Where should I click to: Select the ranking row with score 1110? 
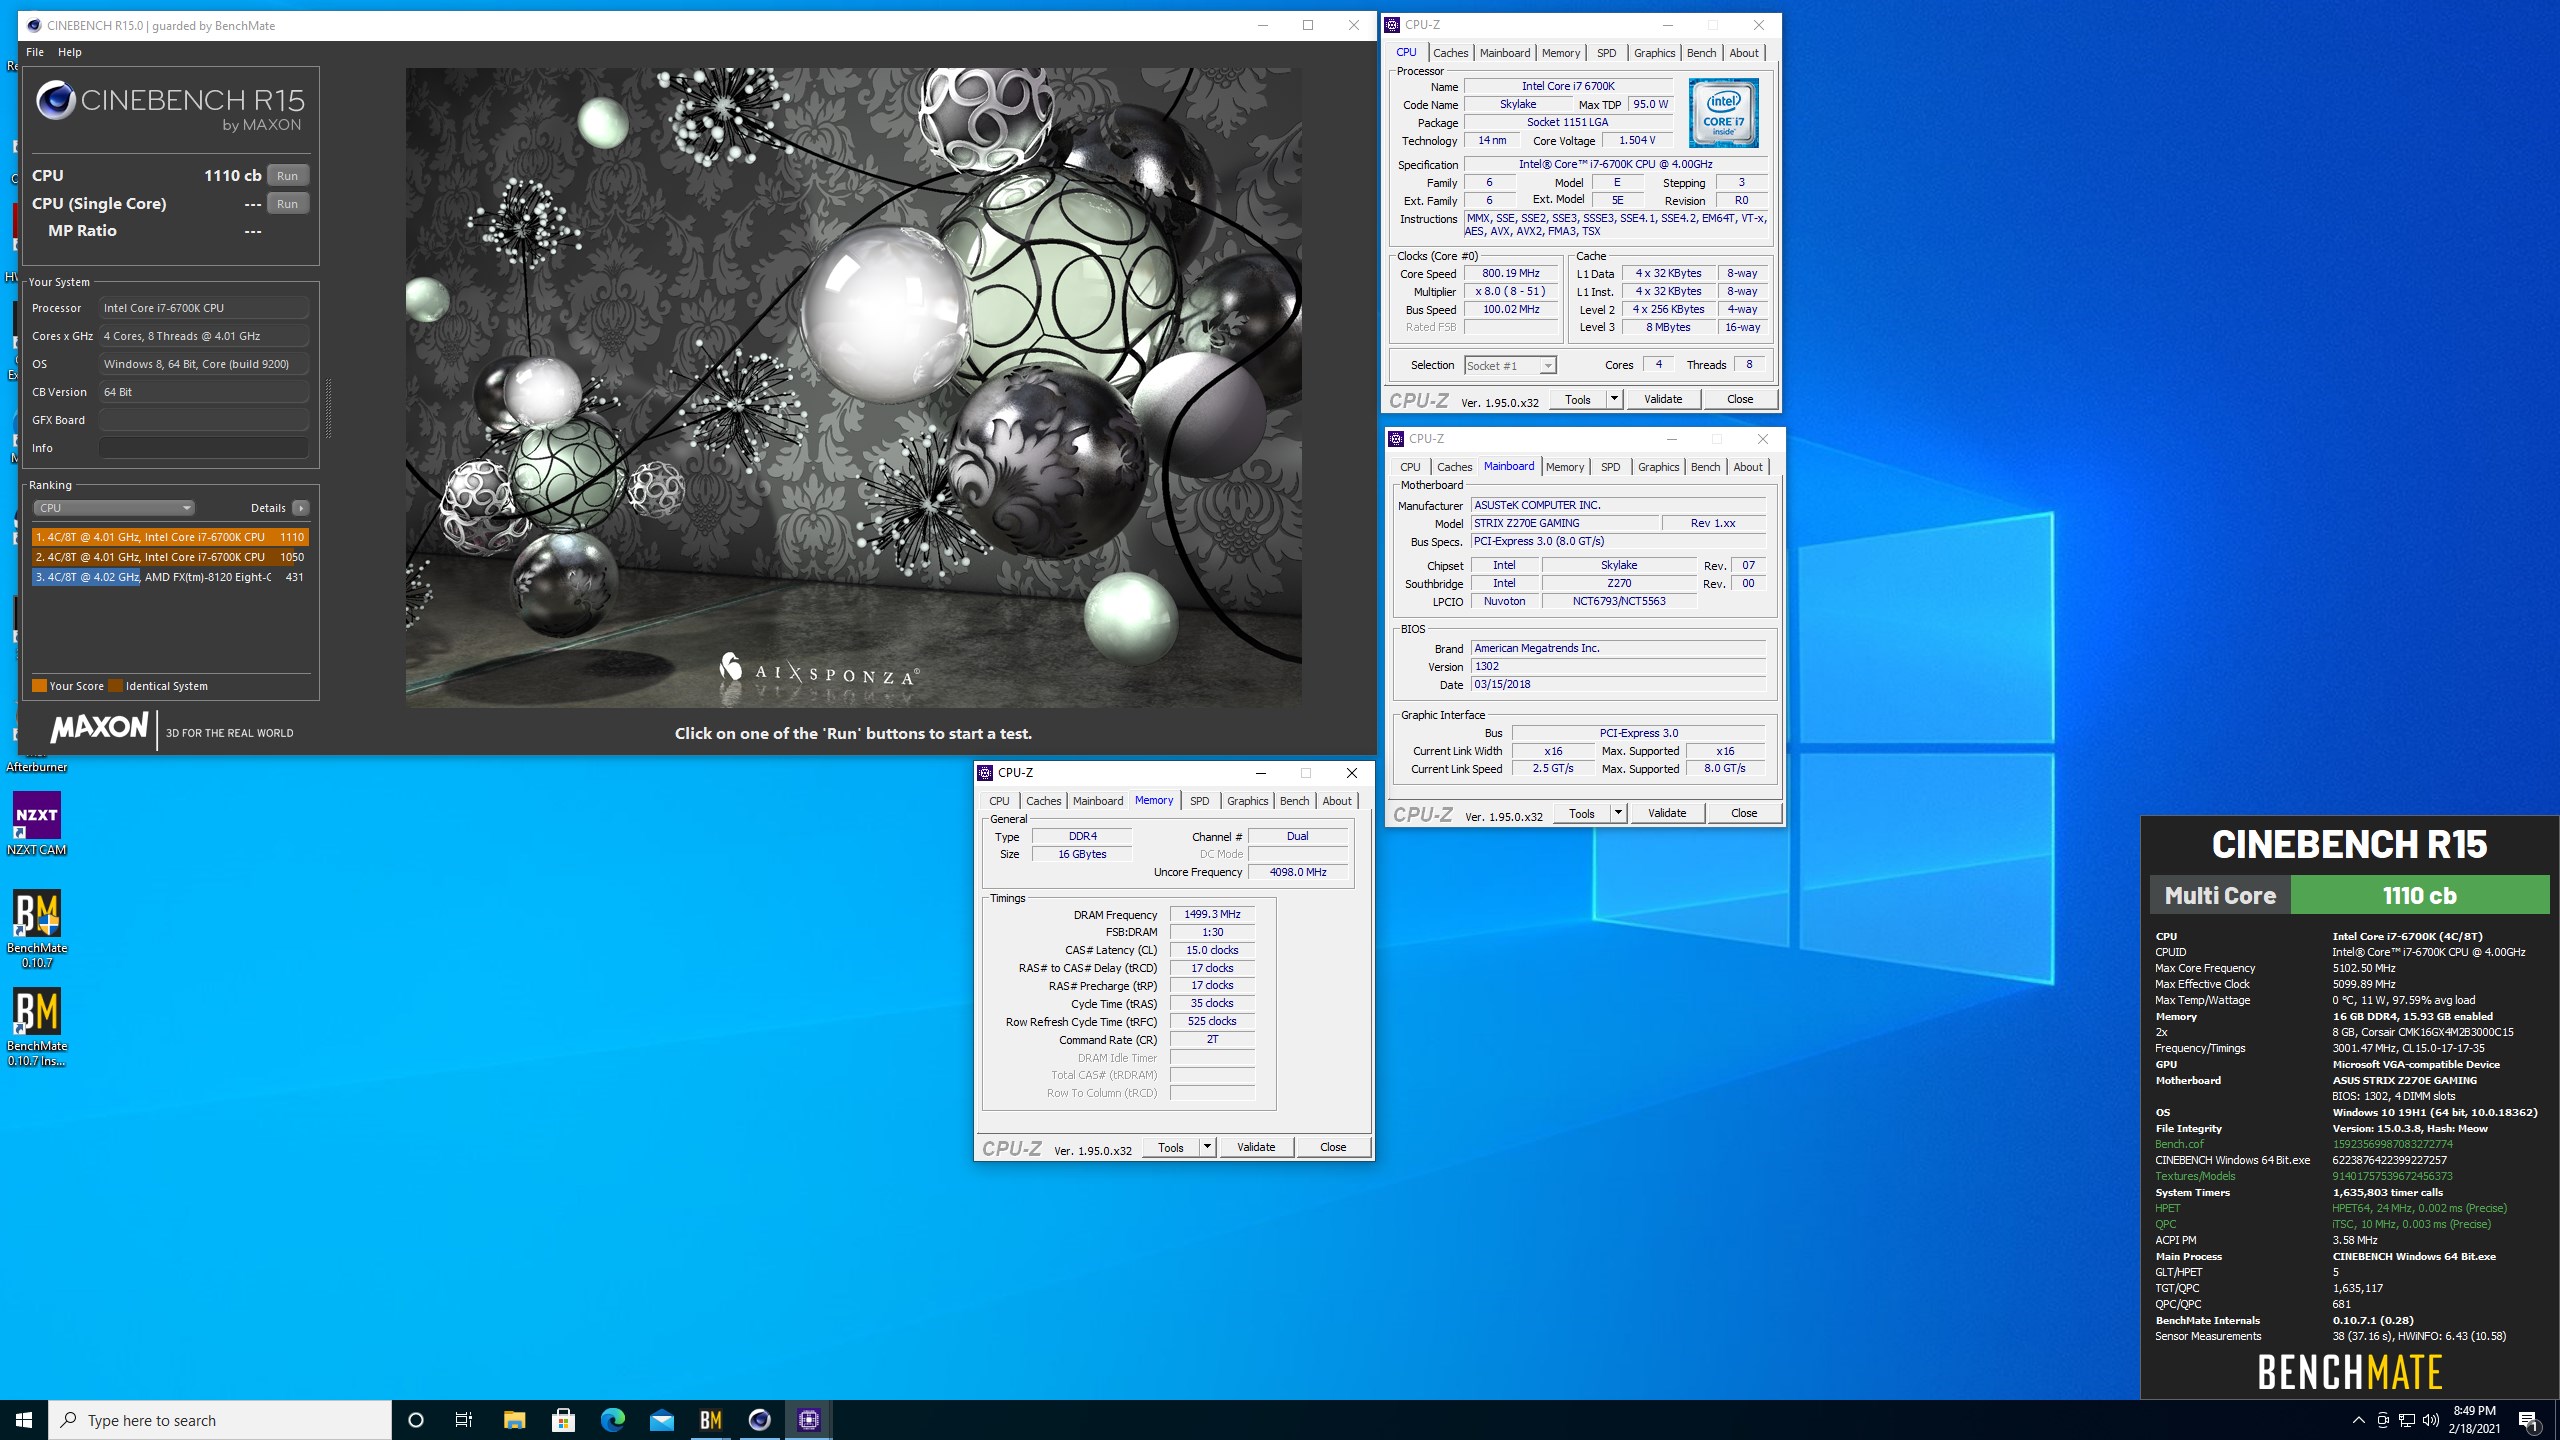tap(170, 537)
